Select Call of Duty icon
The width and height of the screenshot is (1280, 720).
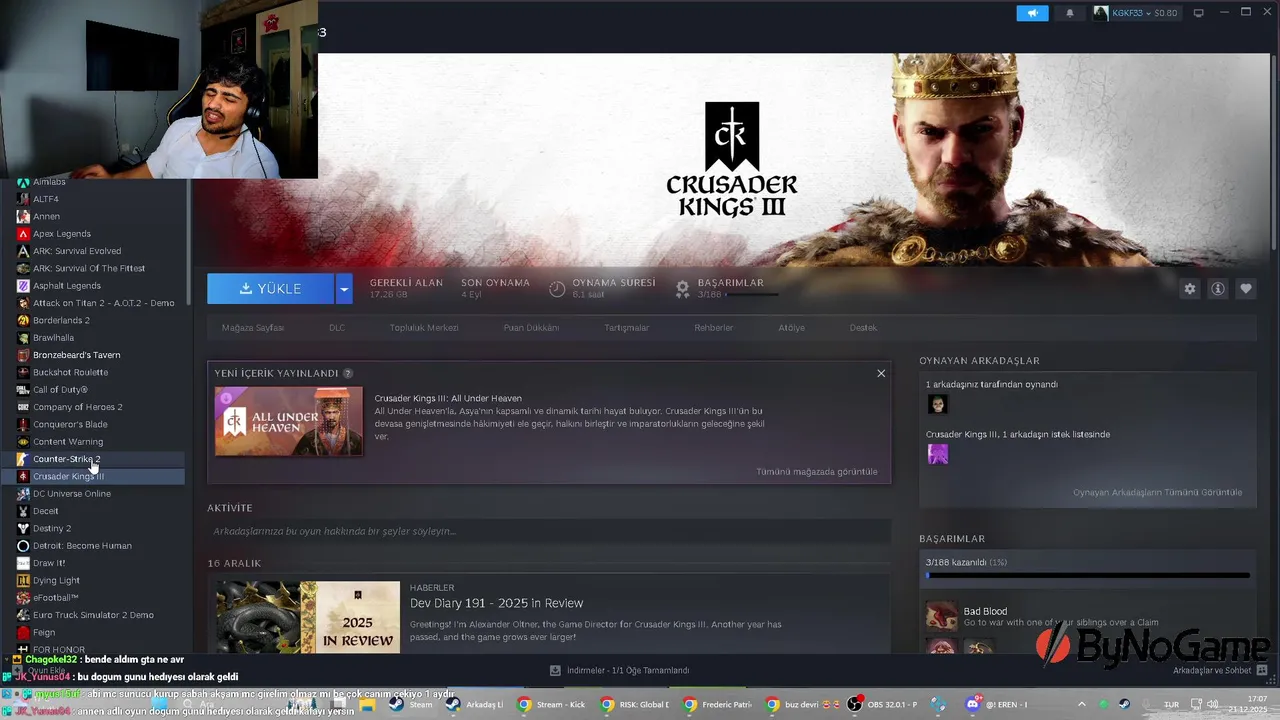point(23,390)
